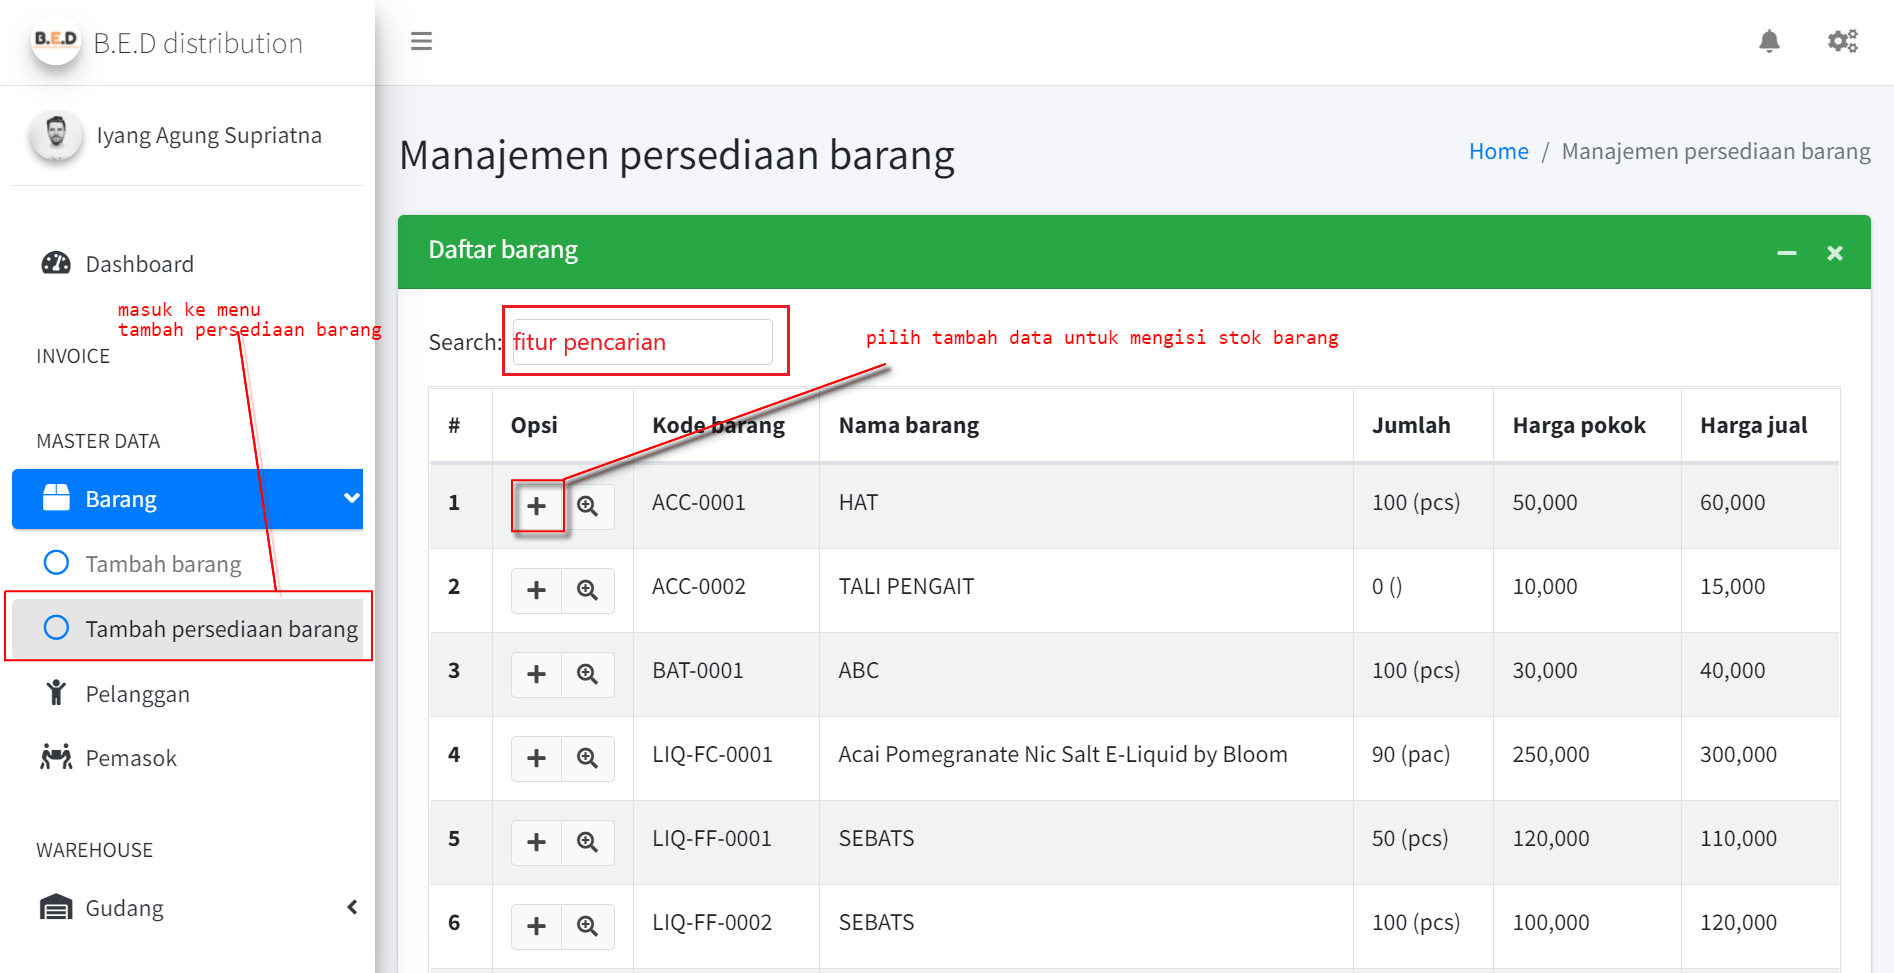This screenshot has width=1894, height=973.
Task: Collapse the Daftar barang card
Action: [1787, 253]
